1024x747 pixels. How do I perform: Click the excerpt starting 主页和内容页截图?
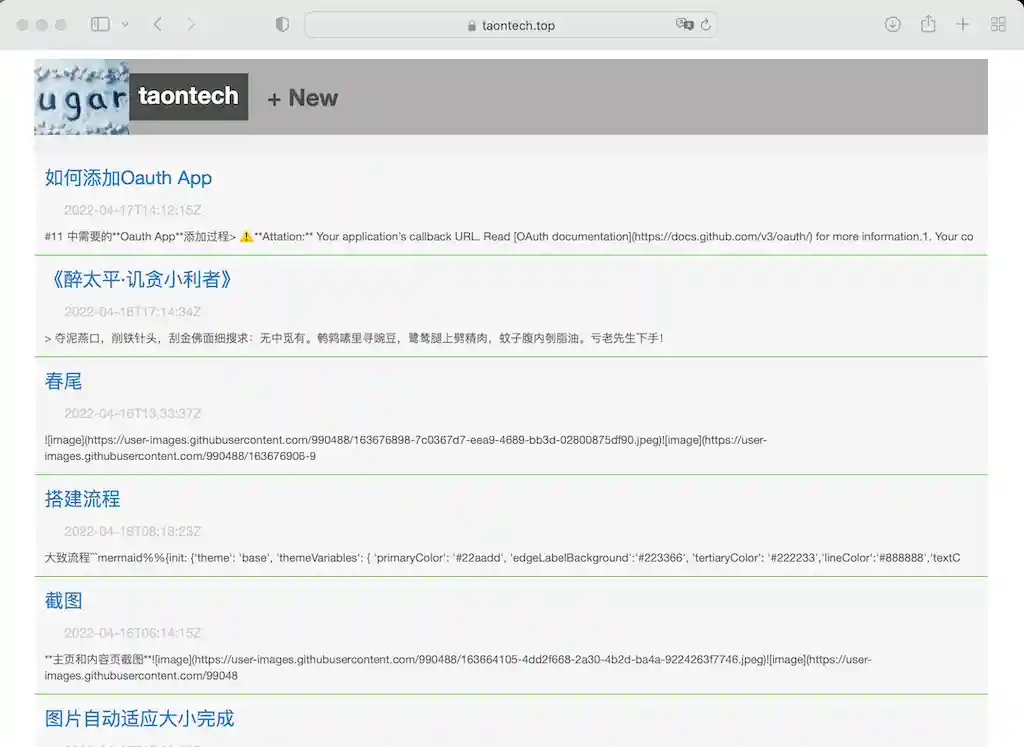click(458, 667)
